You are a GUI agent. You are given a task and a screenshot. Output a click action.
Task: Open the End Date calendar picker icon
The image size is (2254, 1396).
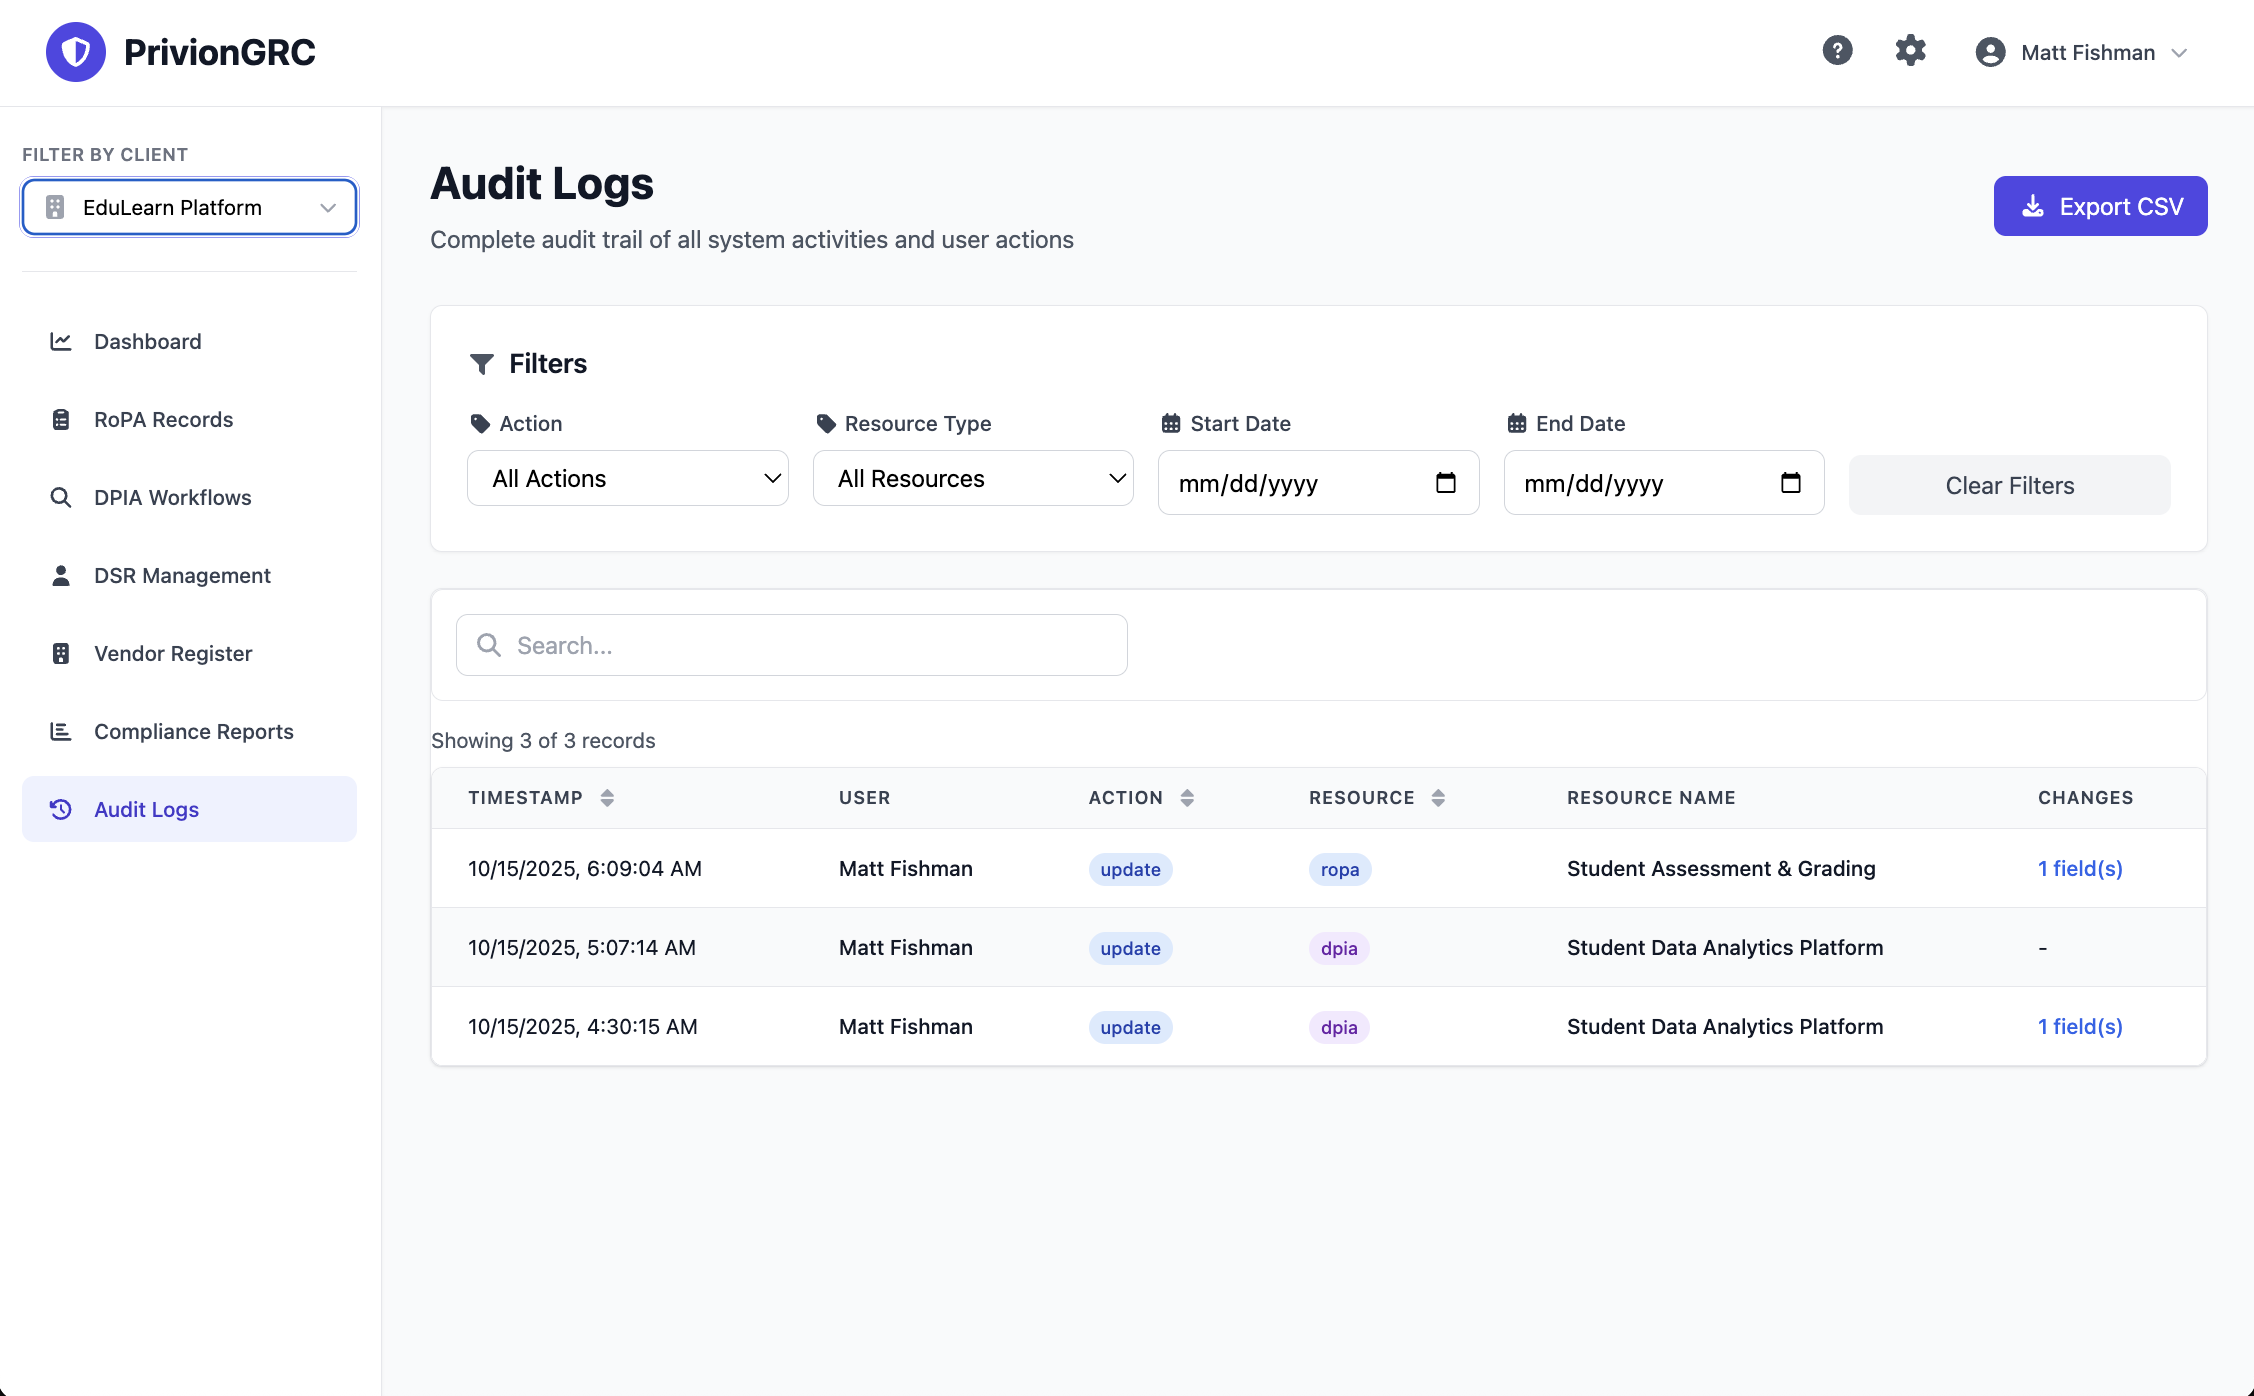[1790, 483]
